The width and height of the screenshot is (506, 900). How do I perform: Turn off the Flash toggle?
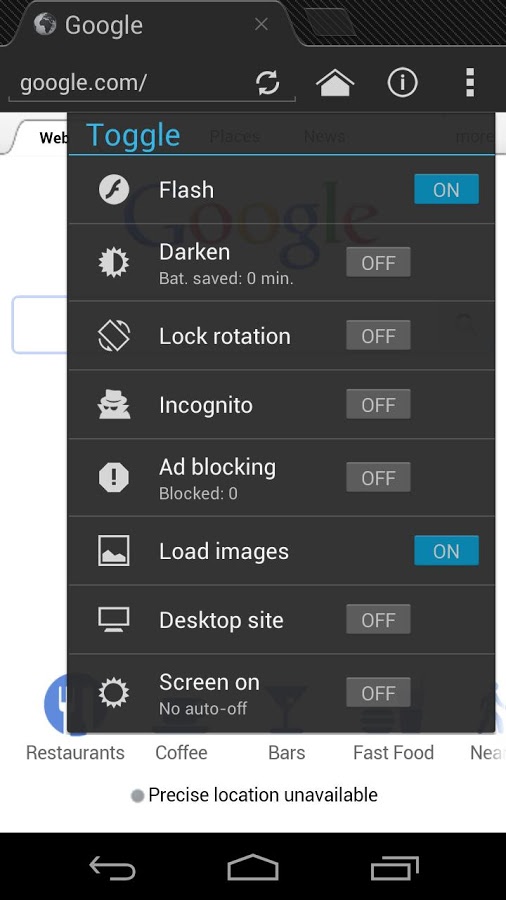click(446, 189)
